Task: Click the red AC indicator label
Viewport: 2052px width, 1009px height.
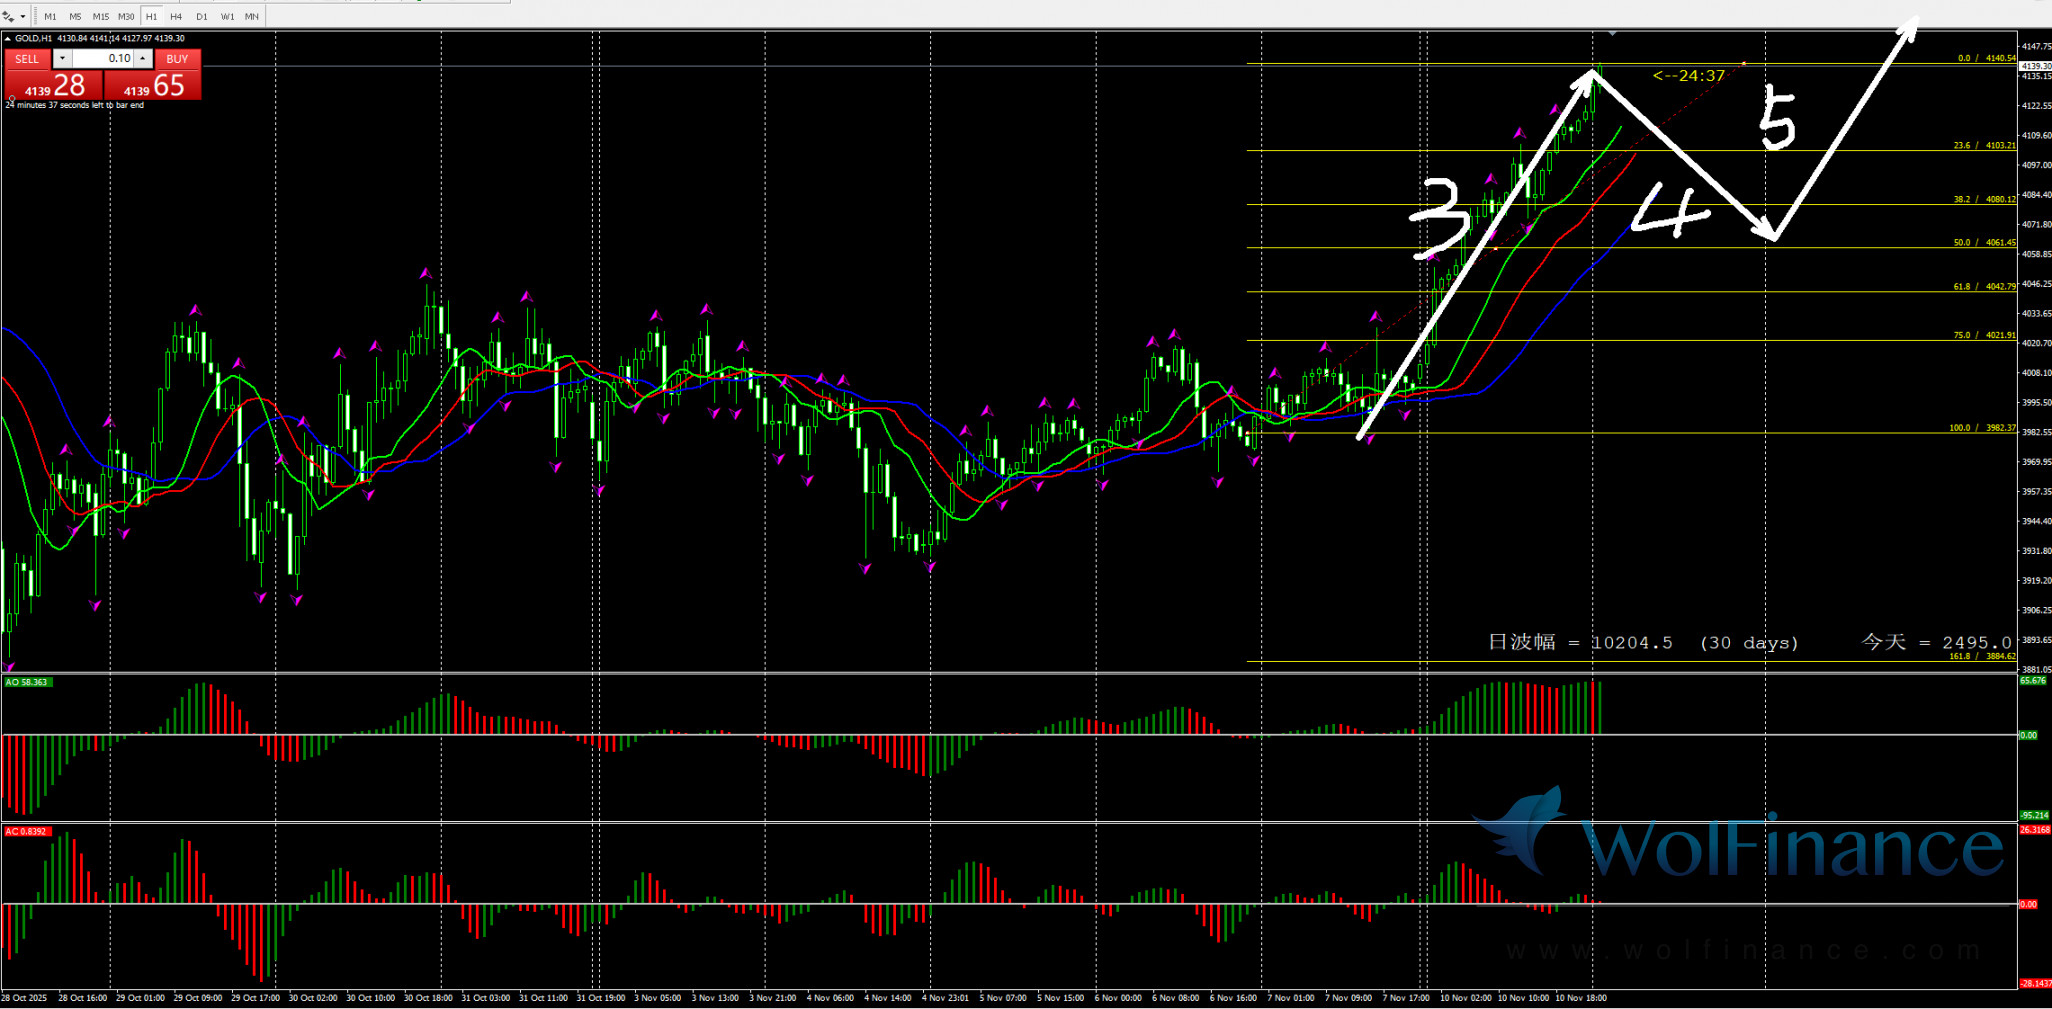Action: 27,831
